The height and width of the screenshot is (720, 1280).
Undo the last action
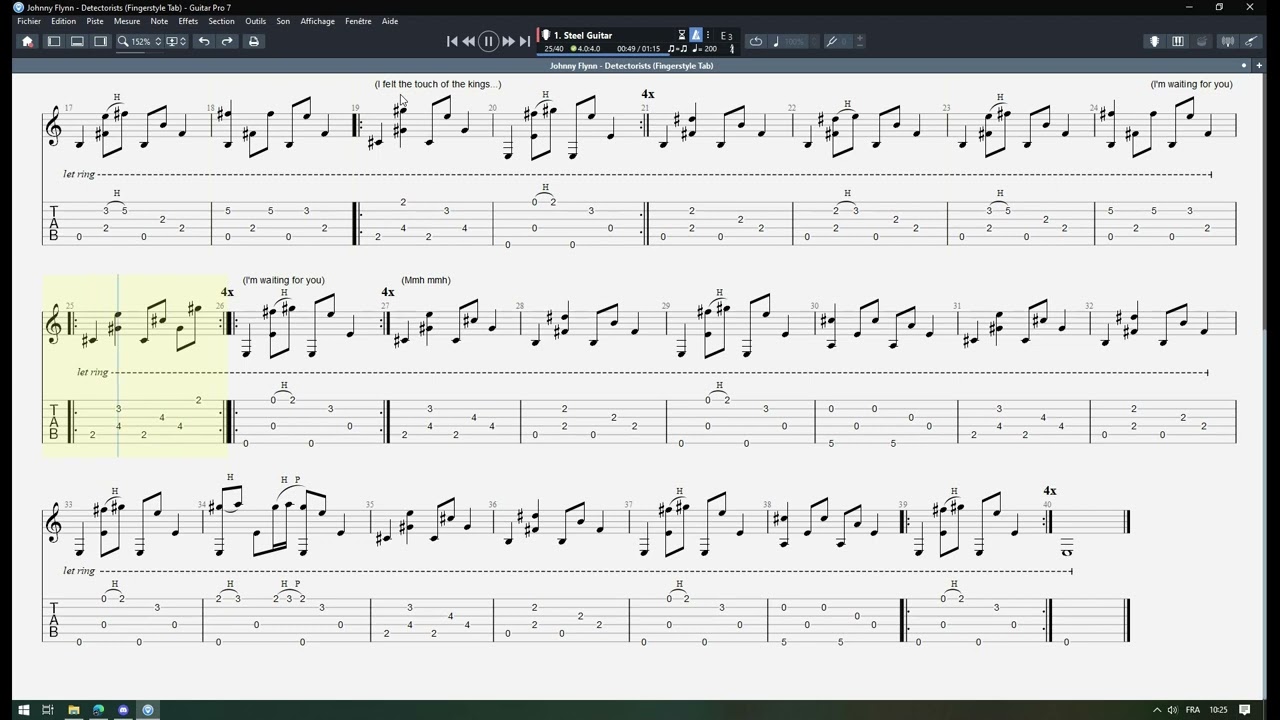[x=204, y=41]
